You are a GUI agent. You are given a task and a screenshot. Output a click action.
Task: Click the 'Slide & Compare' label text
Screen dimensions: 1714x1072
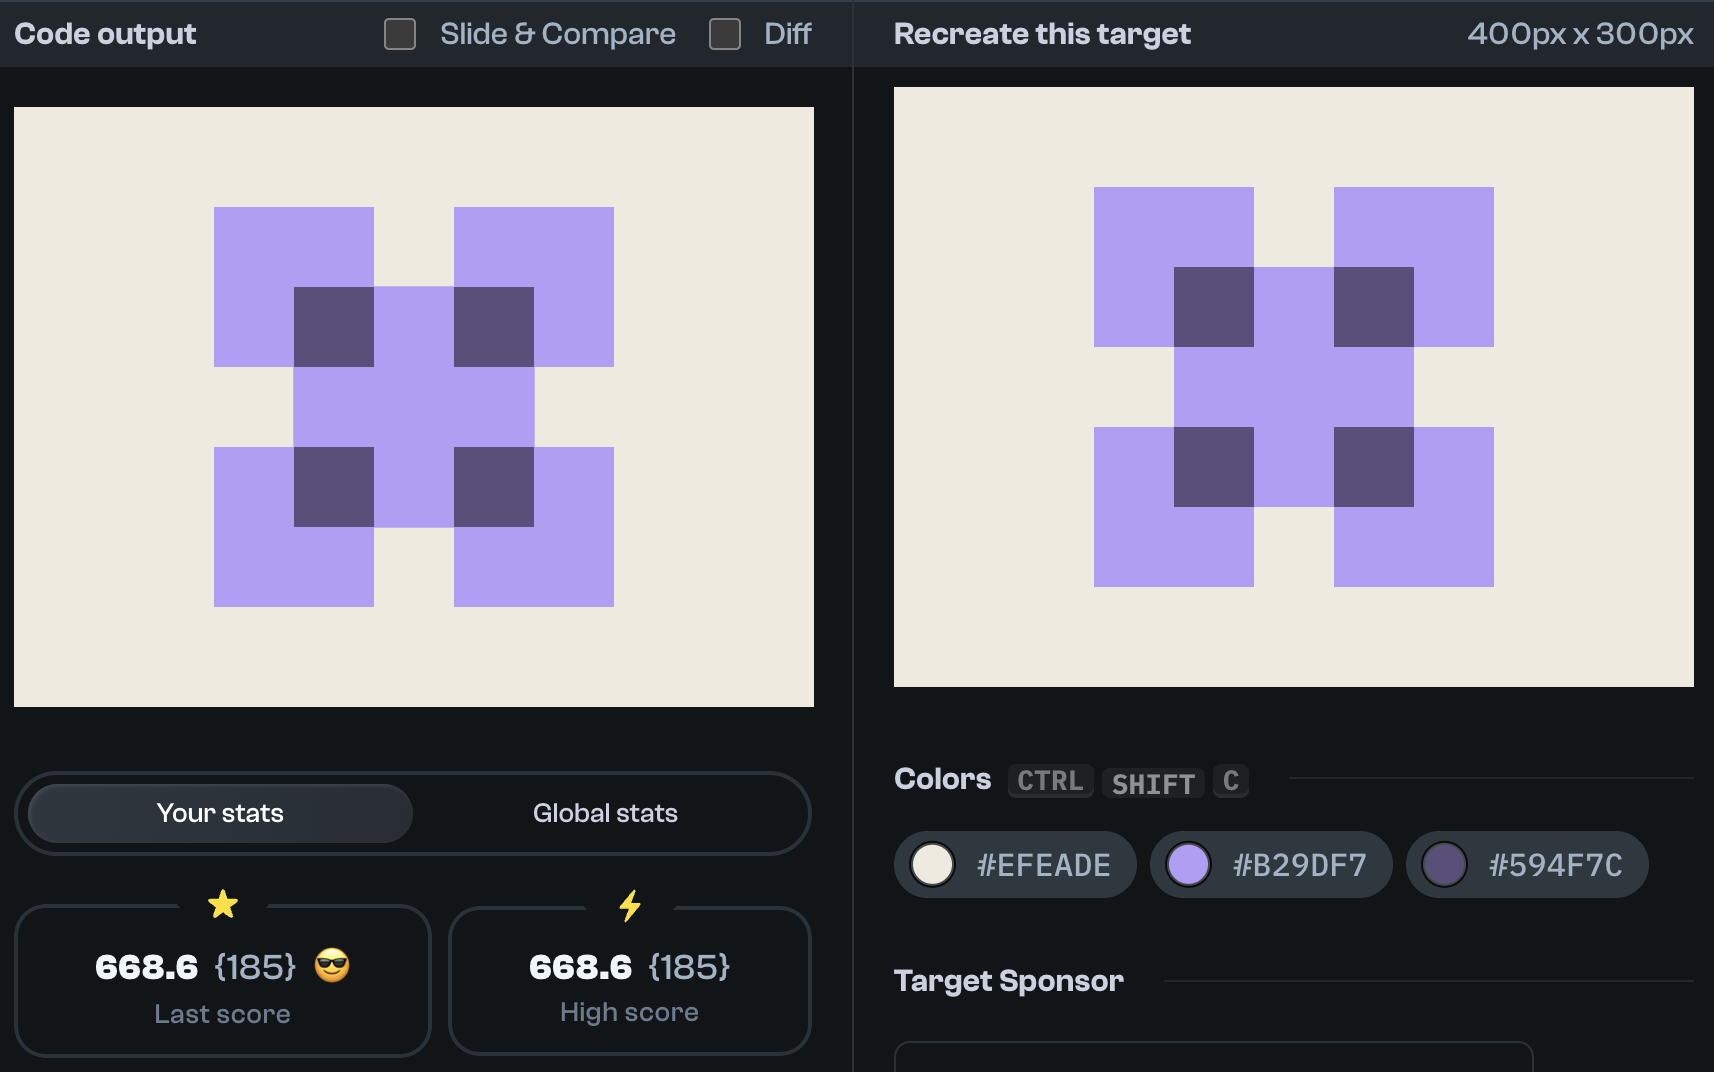[558, 34]
